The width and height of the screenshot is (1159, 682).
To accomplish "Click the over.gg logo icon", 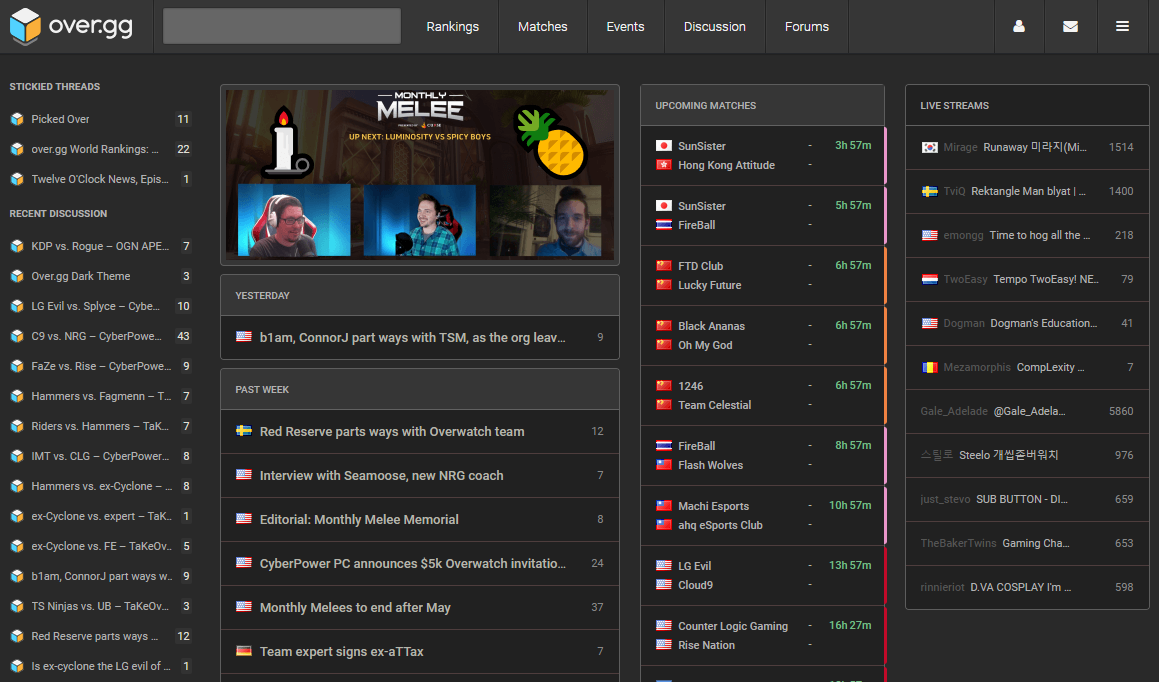I will click(x=25, y=26).
